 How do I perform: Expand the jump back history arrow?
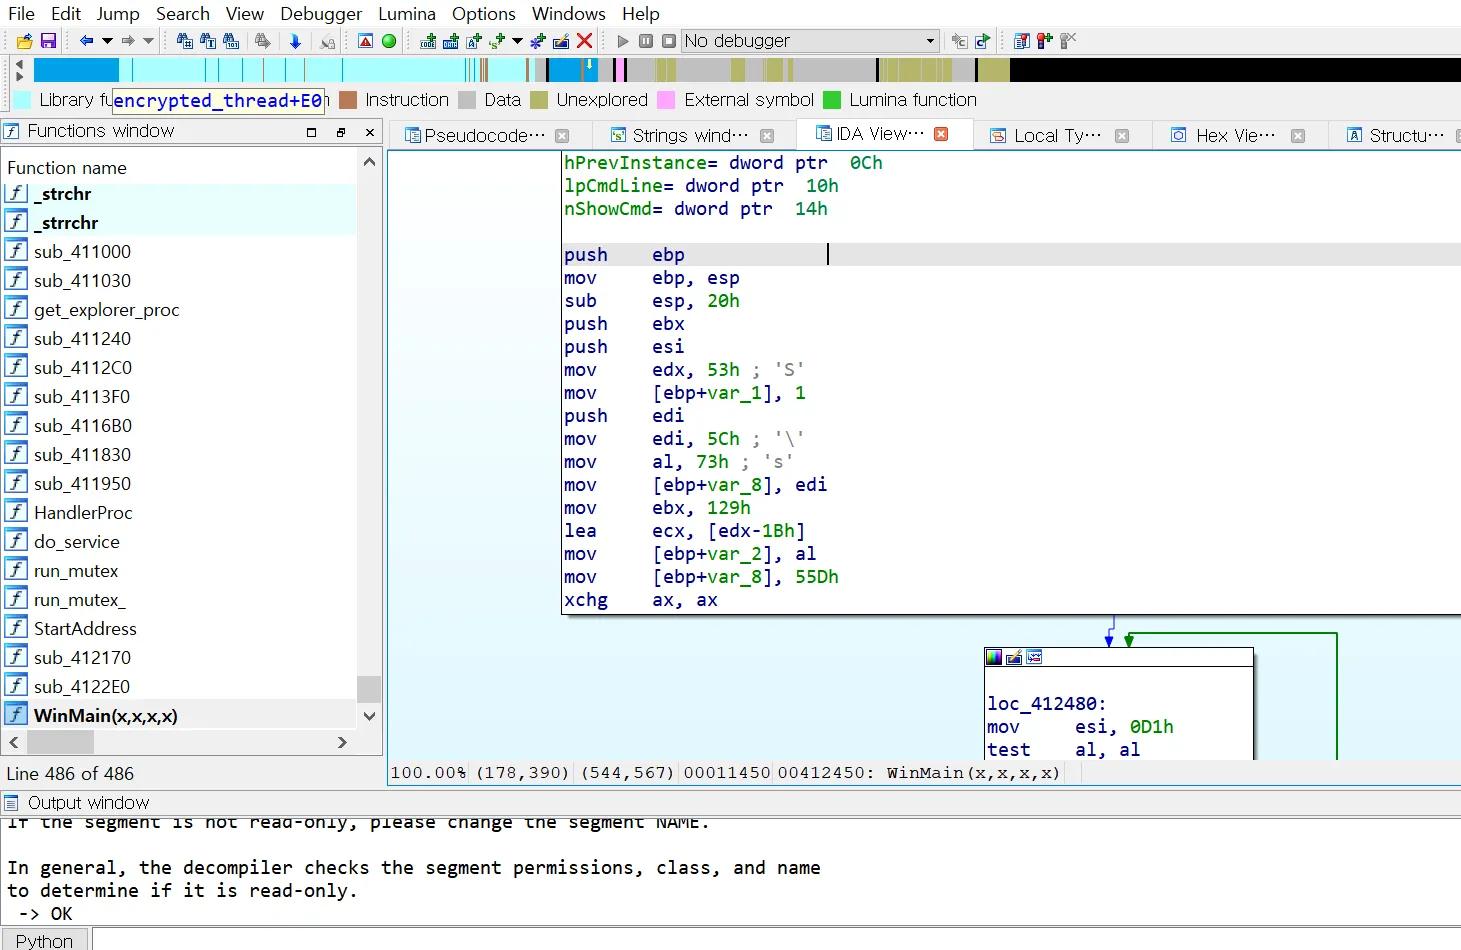tap(107, 41)
